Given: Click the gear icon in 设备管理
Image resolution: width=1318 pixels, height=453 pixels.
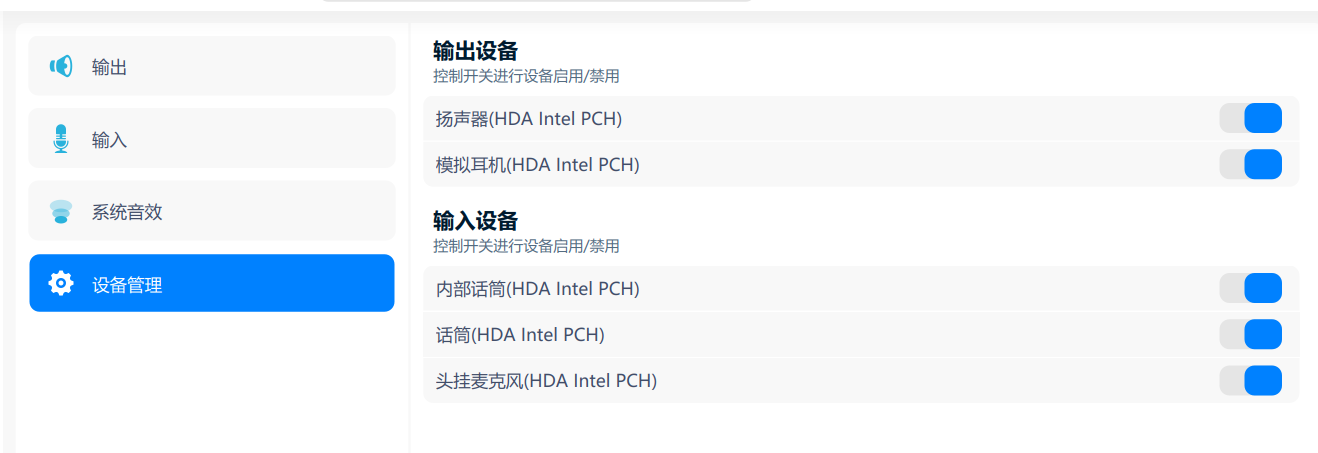Looking at the screenshot, I should point(61,284).
